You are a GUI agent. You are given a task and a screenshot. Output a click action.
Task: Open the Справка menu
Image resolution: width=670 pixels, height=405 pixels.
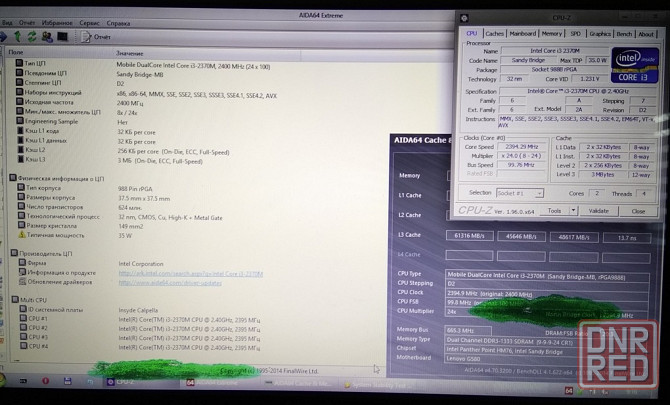(x=118, y=23)
